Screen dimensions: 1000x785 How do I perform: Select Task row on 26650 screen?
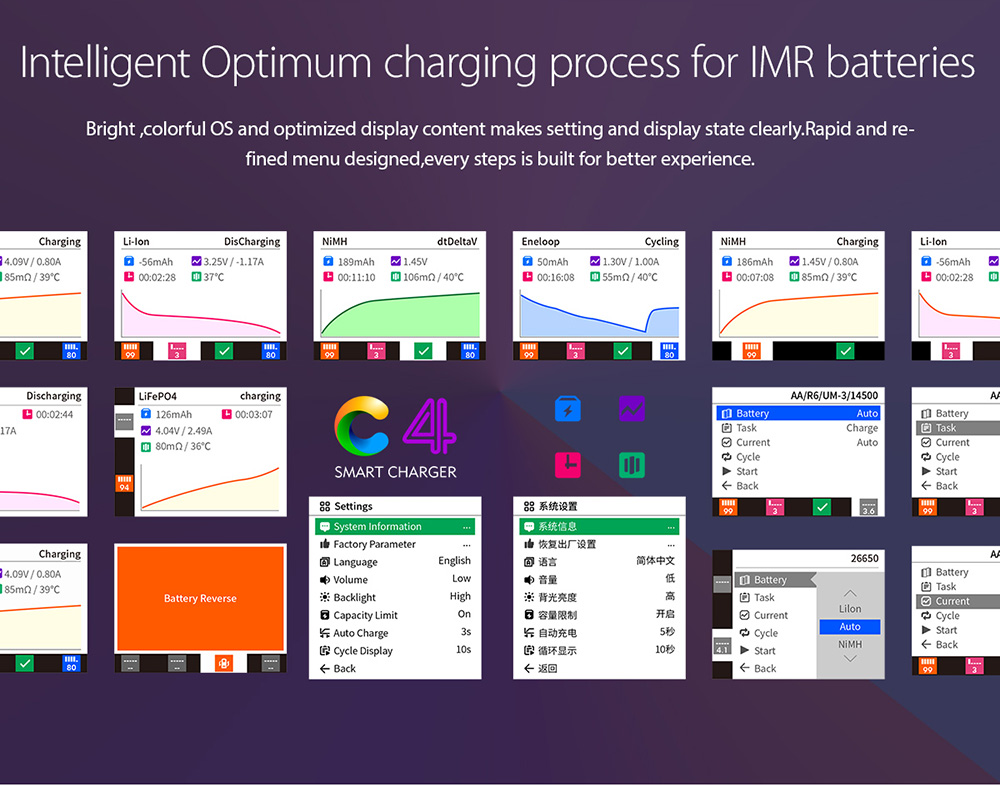coord(775,598)
